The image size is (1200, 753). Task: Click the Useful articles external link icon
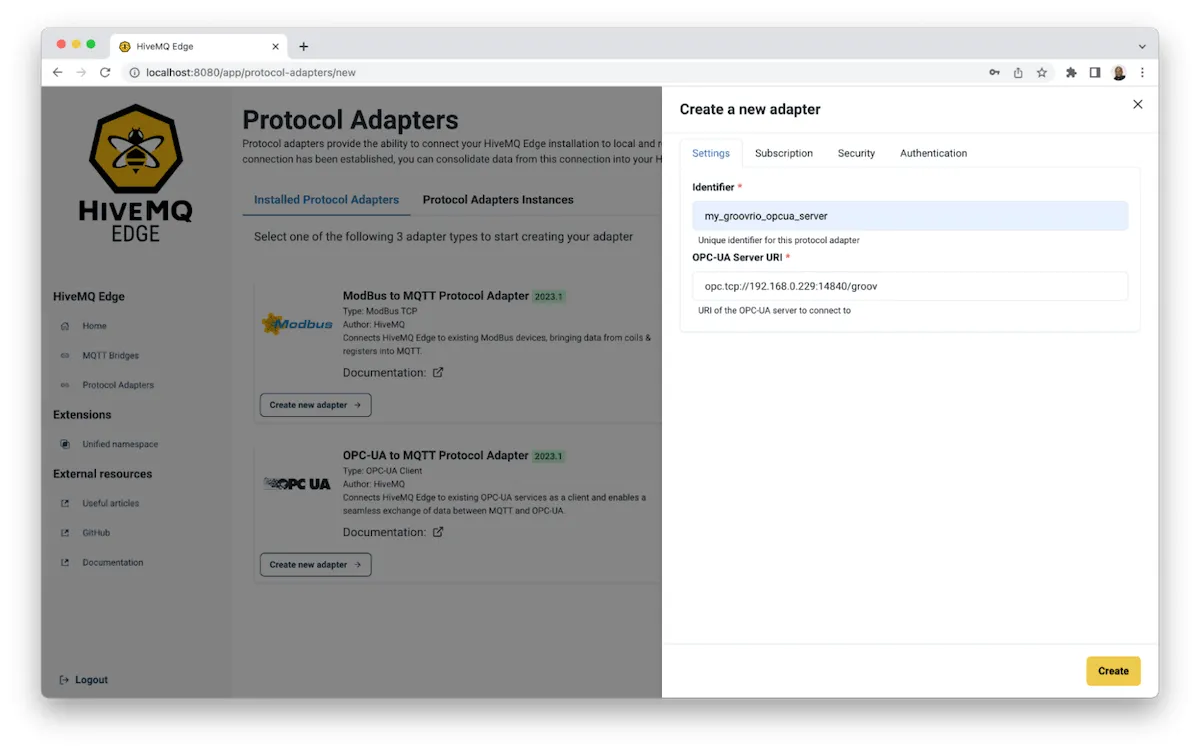click(x=65, y=503)
